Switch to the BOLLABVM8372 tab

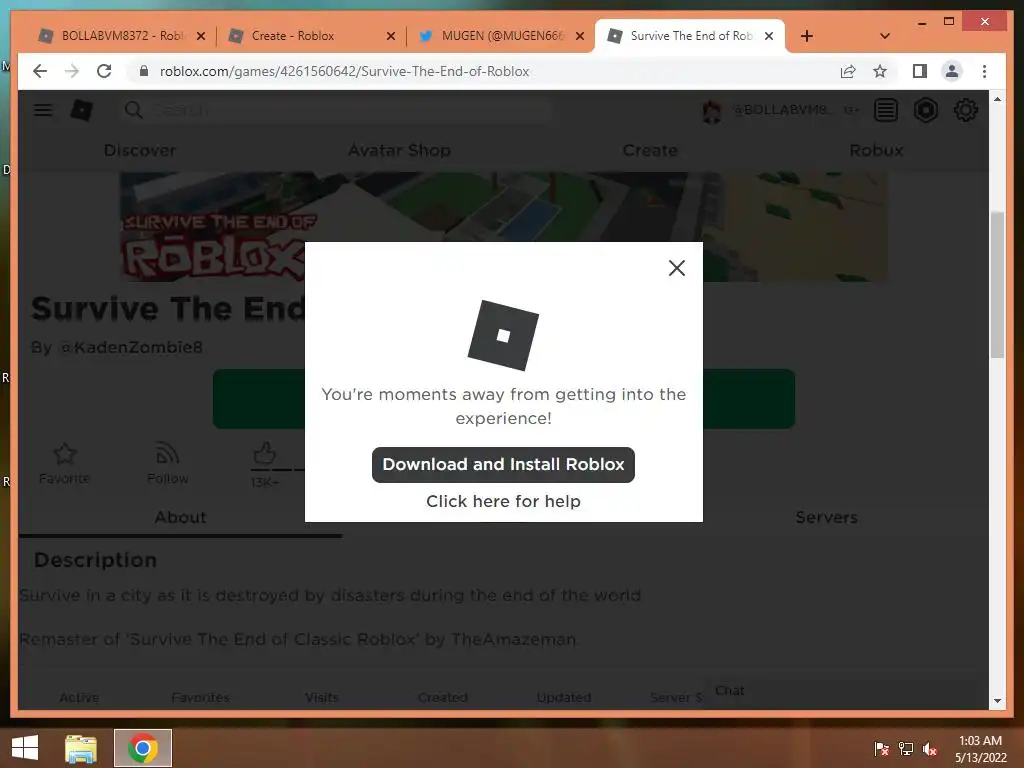[x=121, y=36]
